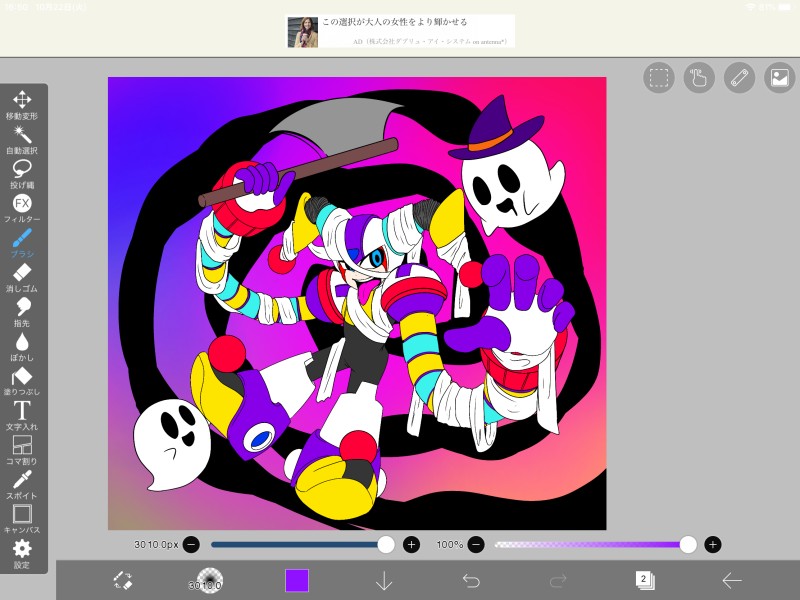Select the Bucket fill tool (塗りつぶし)
Image resolution: width=800 pixels, height=600 pixels.
click(x=22, y=381)
